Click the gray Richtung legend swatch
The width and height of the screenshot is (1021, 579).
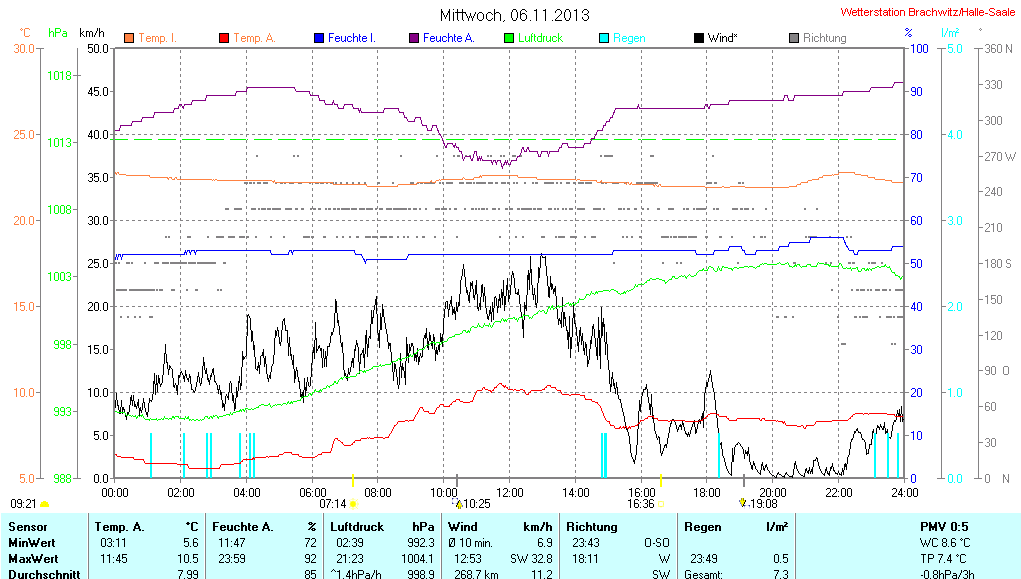pos(794,38)
